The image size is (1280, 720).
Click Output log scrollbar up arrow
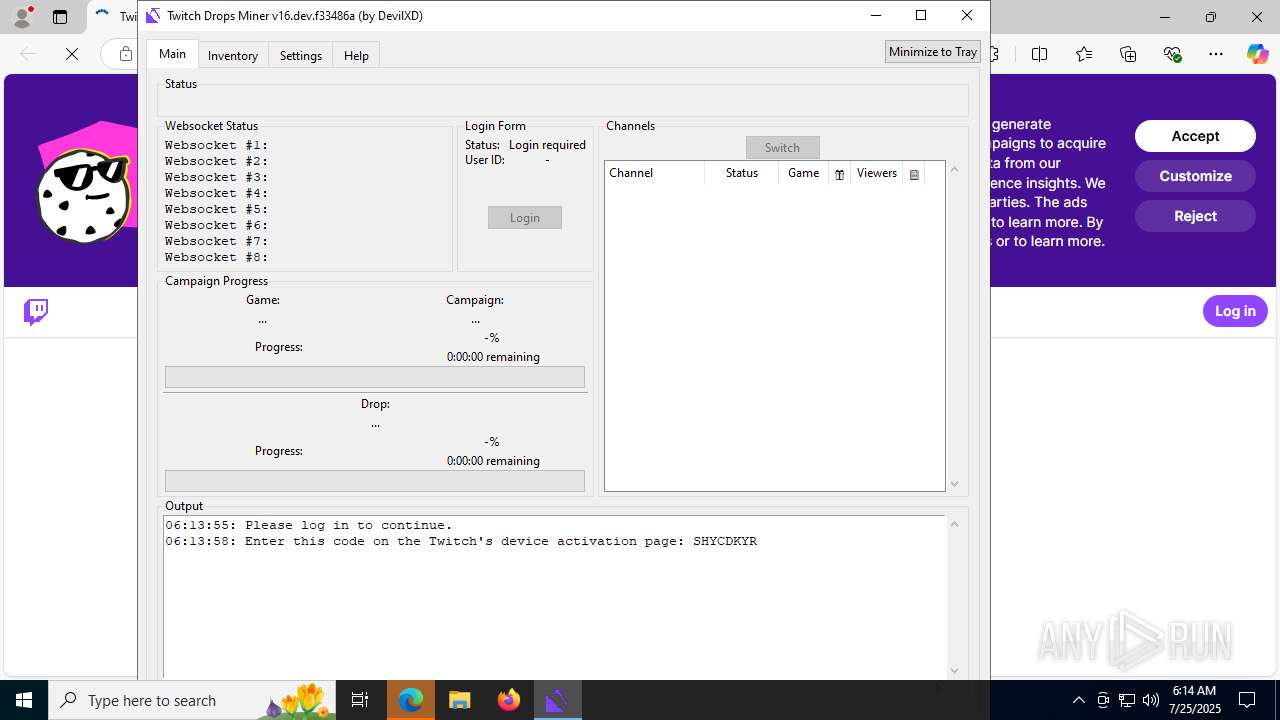pyautogui.click(x=954, y=524)
